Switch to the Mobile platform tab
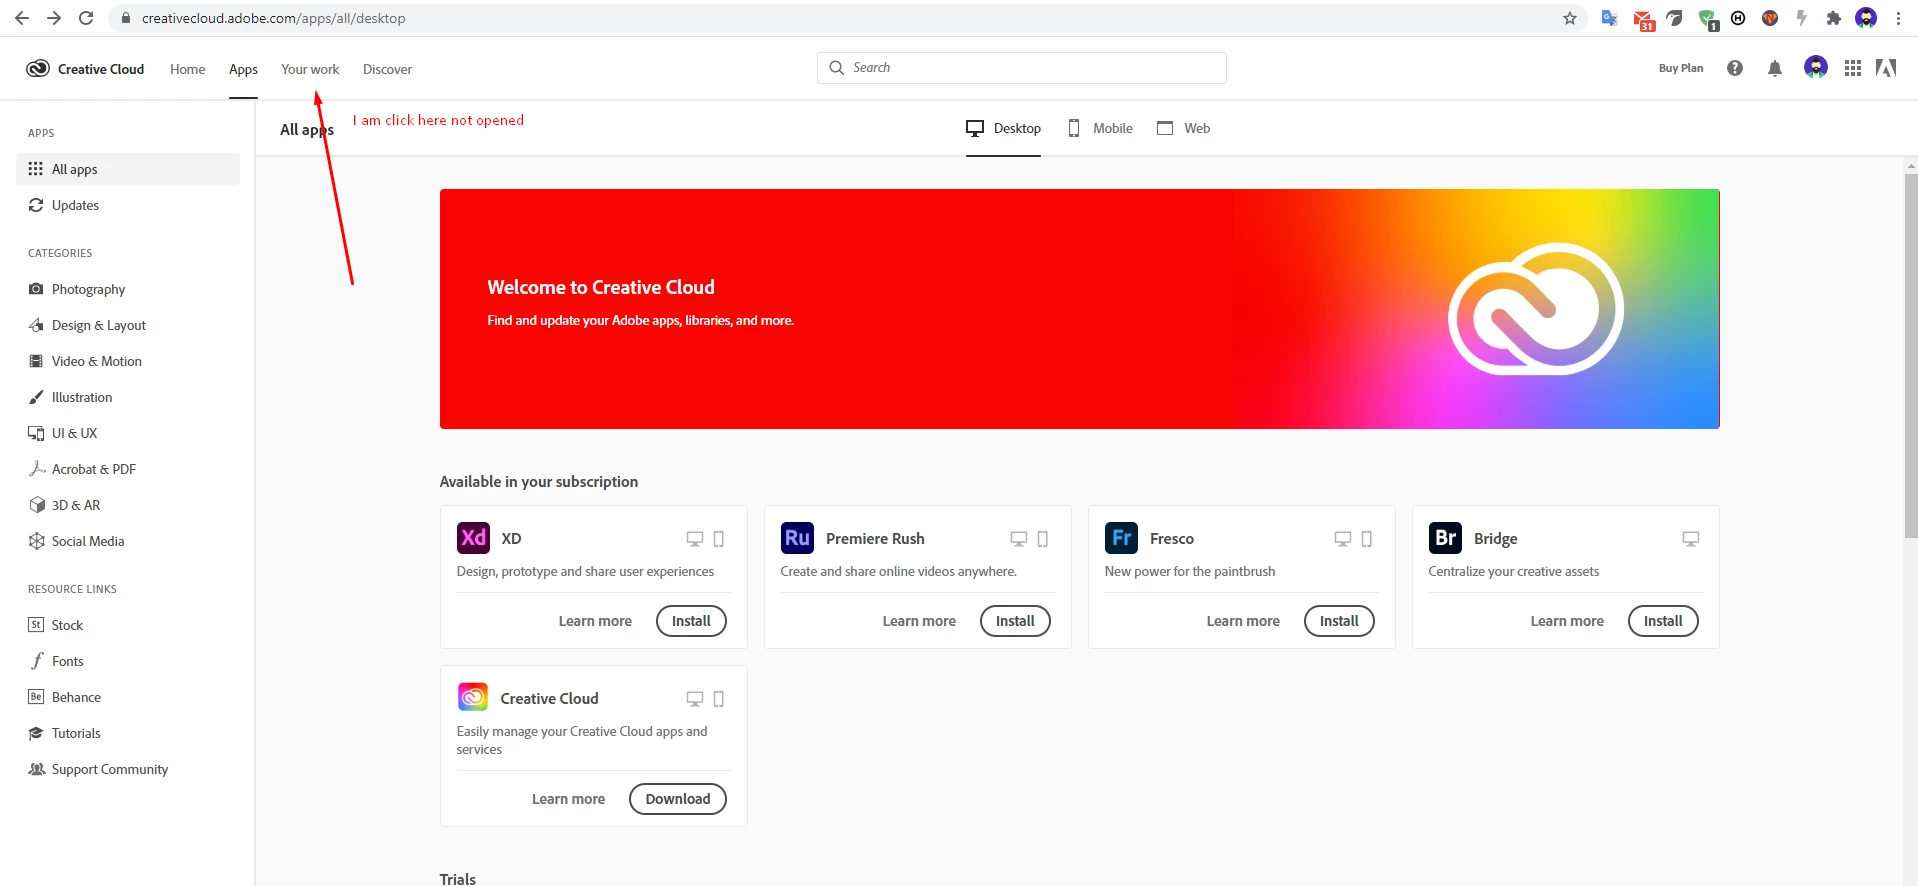This screenshot has width=1918, height=886. [x=1100, y=128]
